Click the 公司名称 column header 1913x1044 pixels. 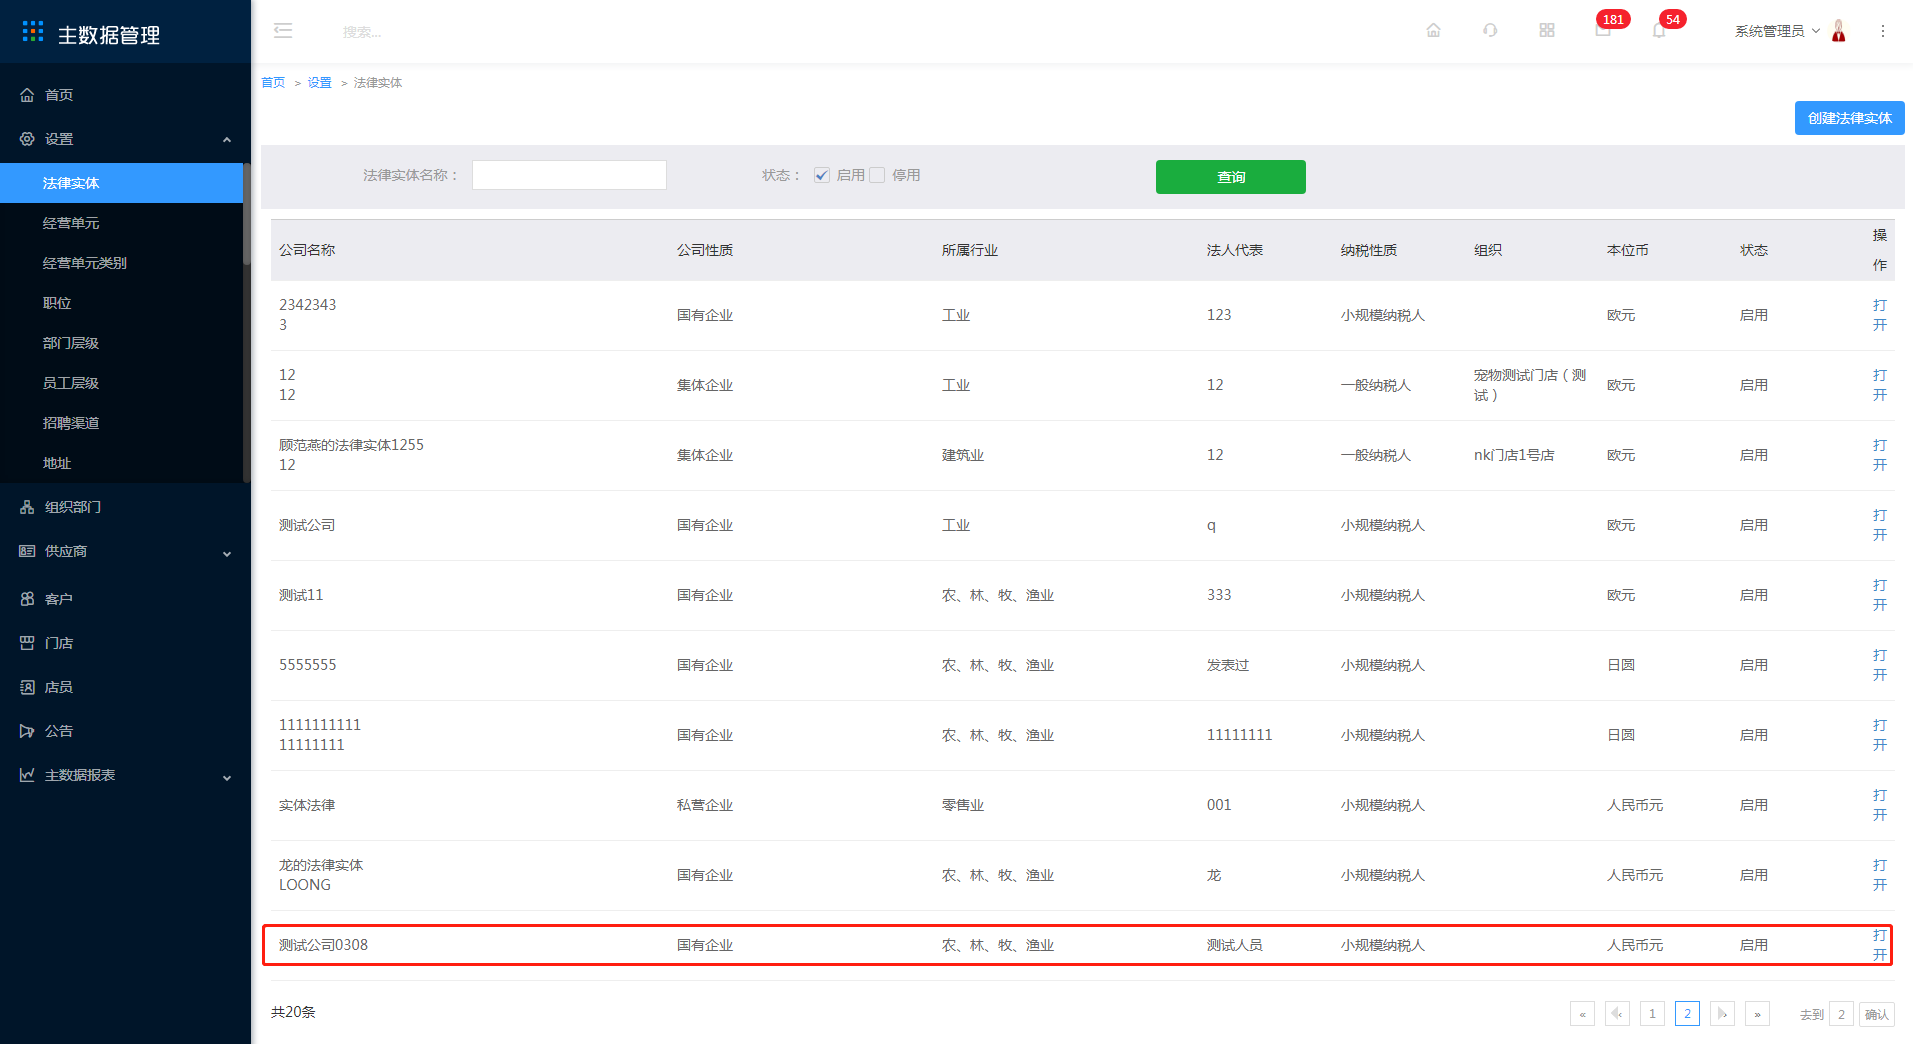pyautogui.click(x=307, y=250)
